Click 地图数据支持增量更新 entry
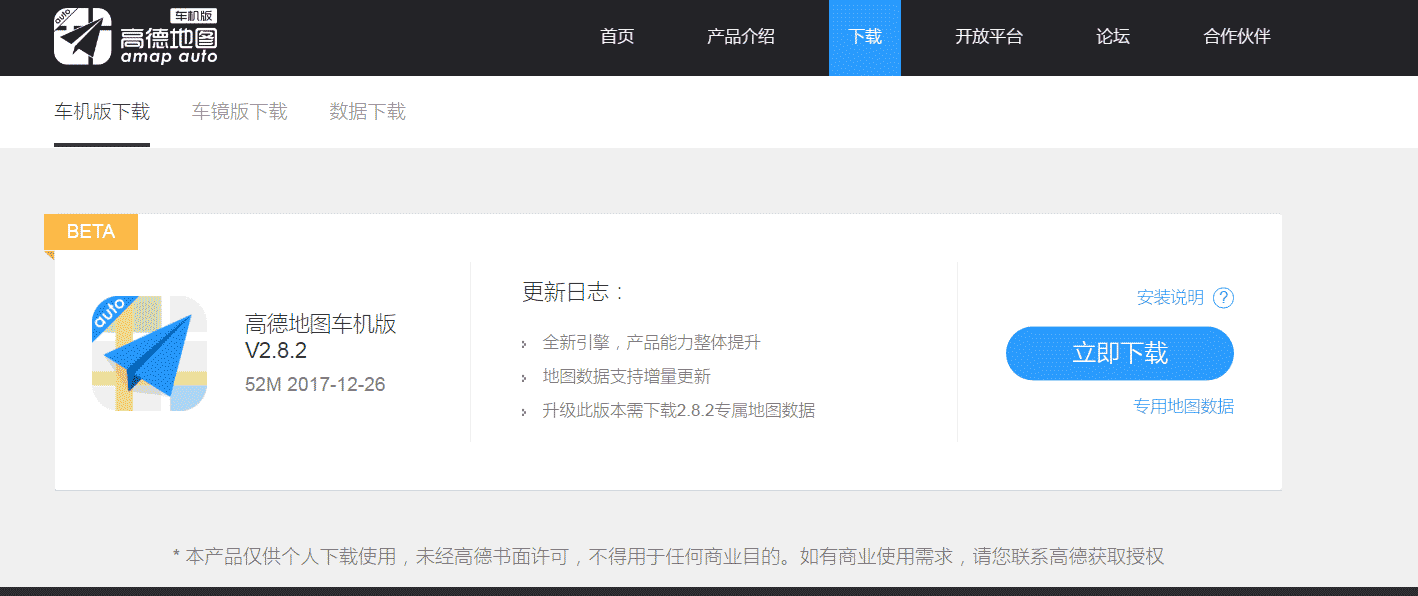 coord(626,377)
